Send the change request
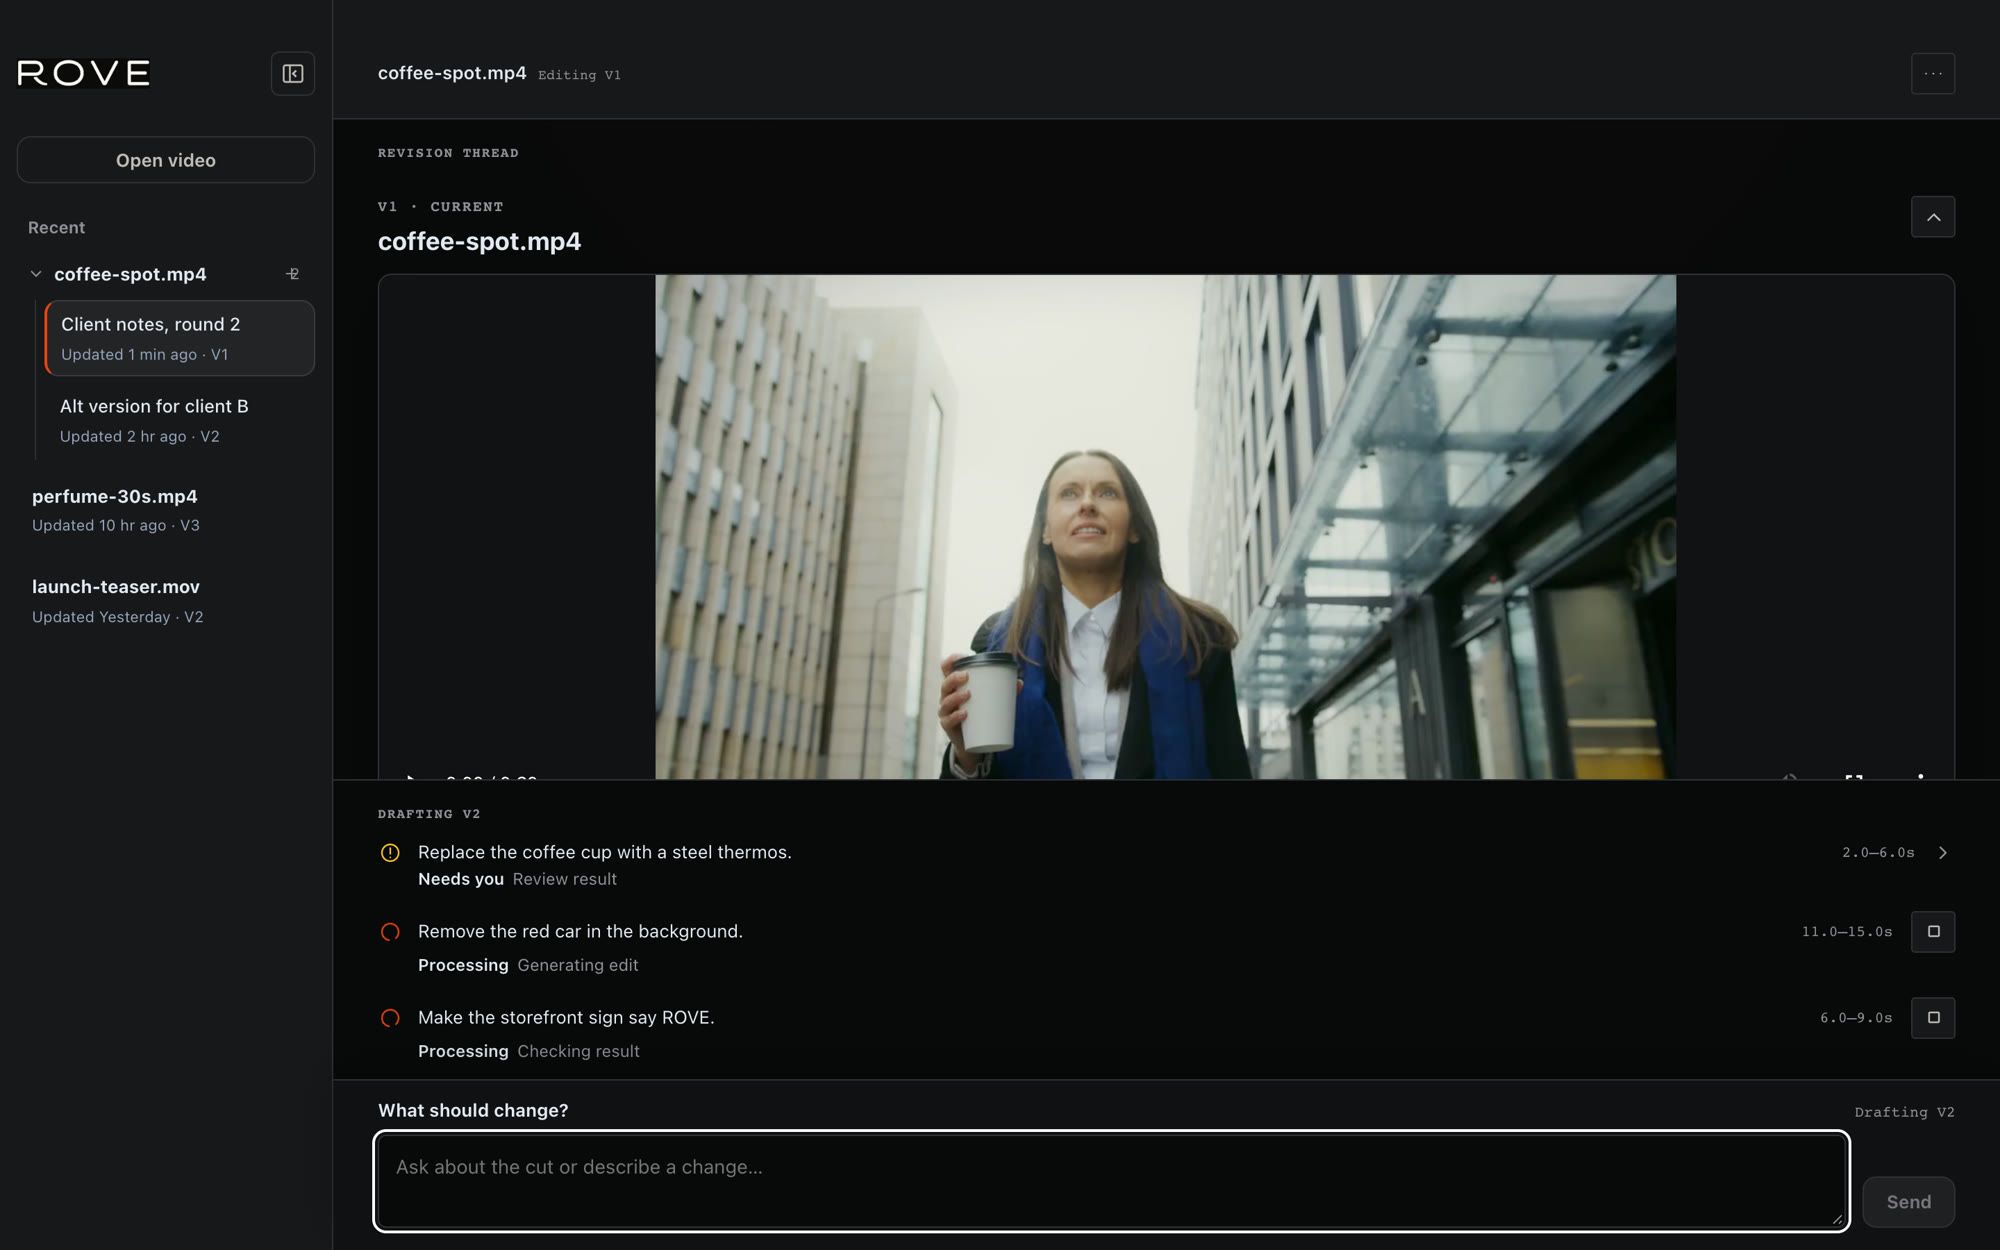 tap(1908, 1202)
